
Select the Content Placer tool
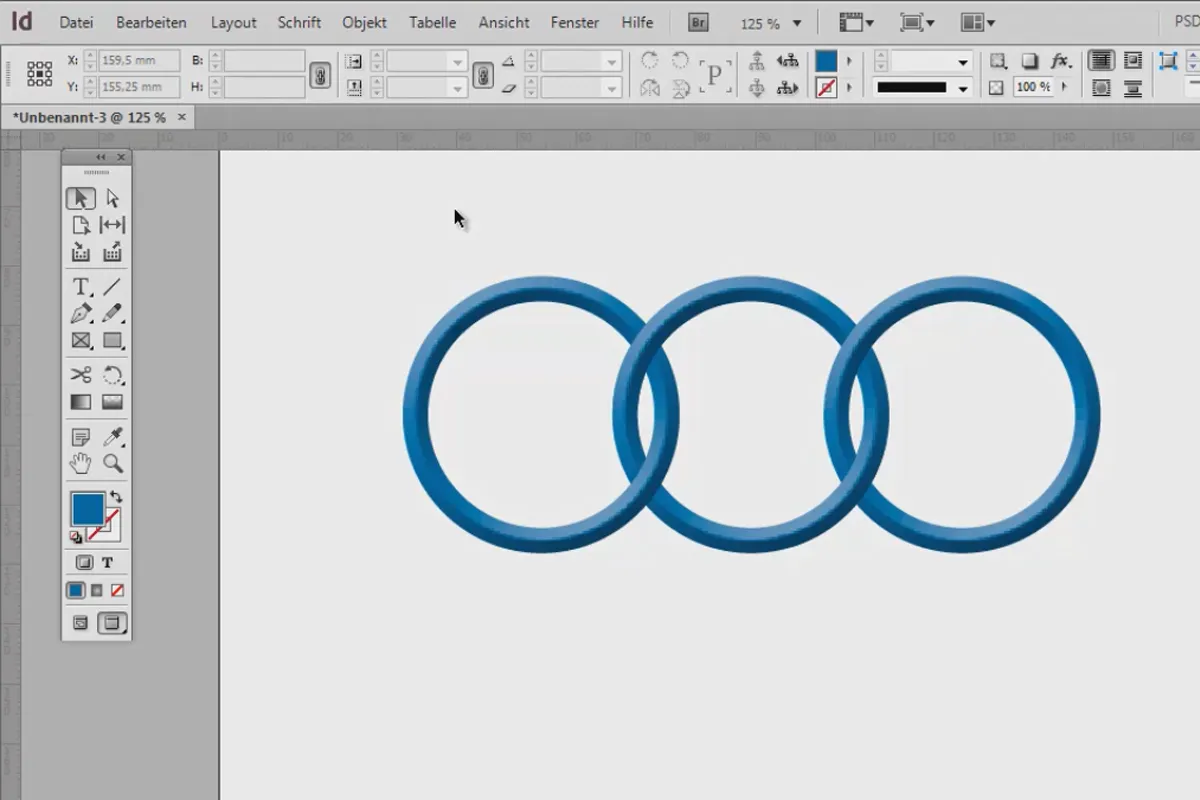click(112, 252)
